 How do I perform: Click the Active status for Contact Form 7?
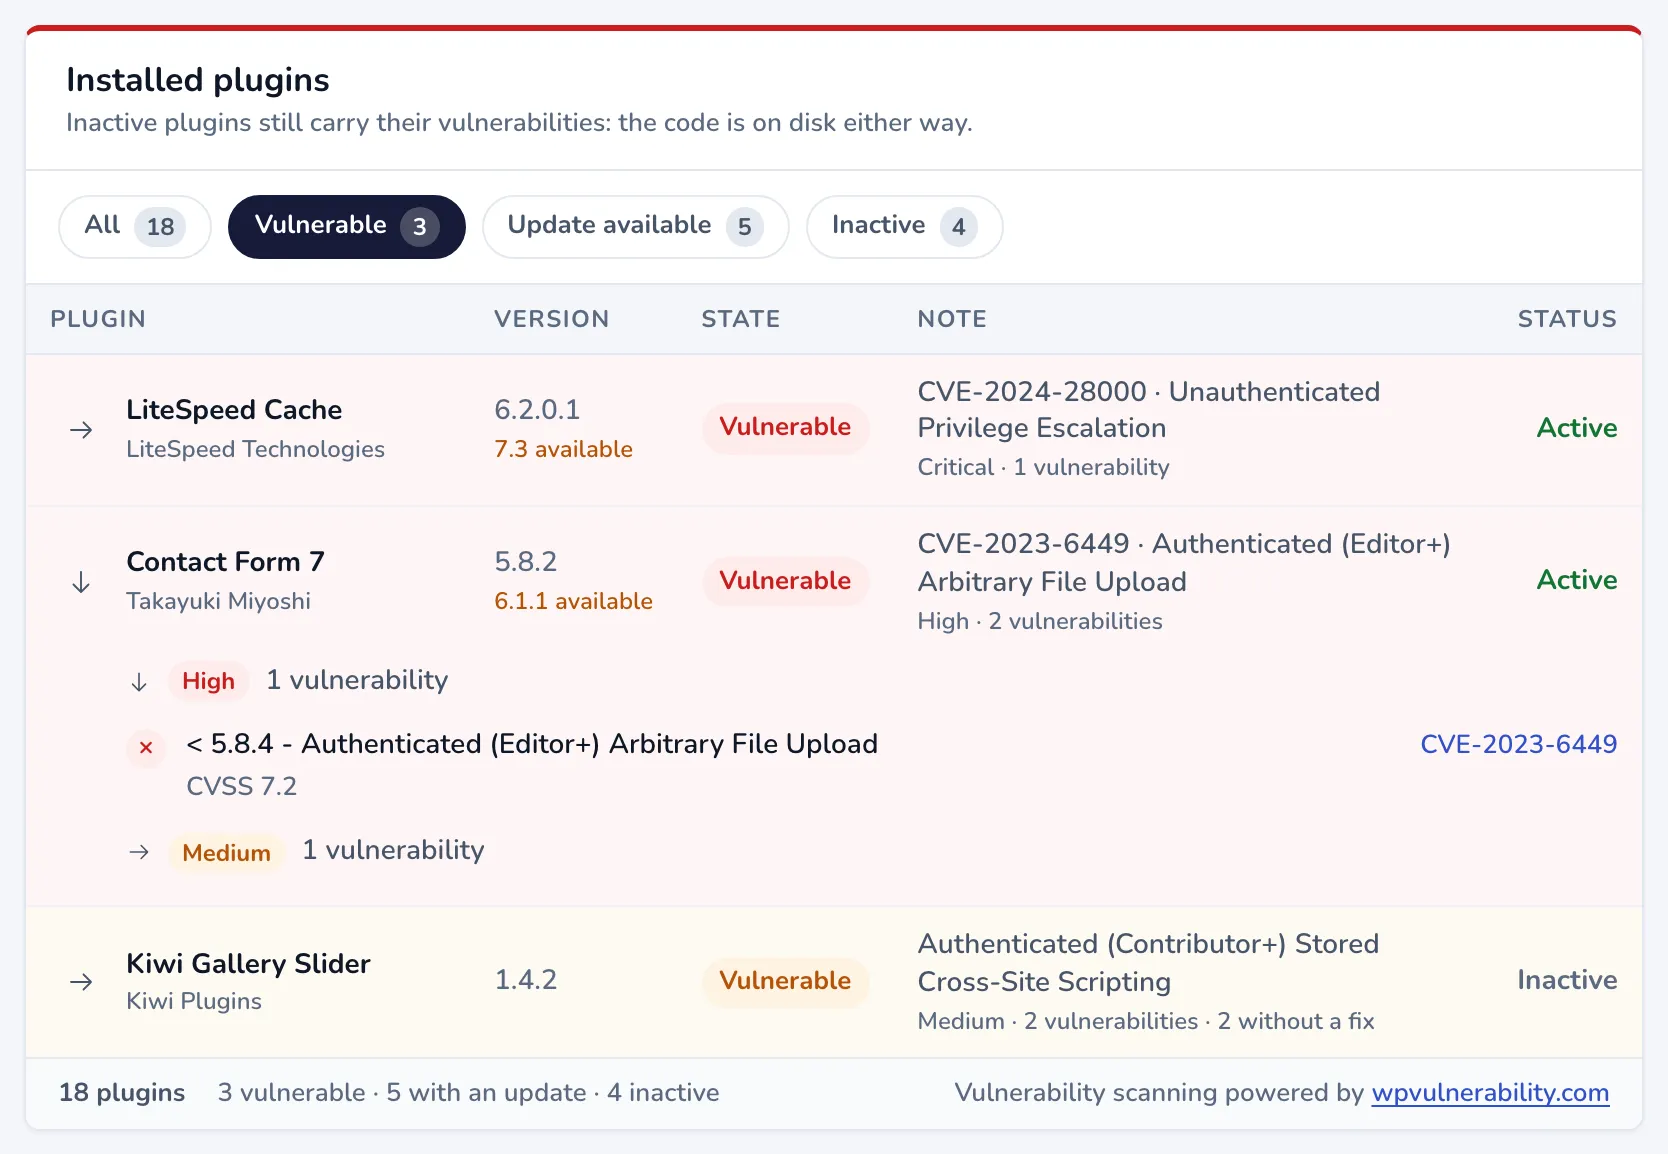point(1577,580)
